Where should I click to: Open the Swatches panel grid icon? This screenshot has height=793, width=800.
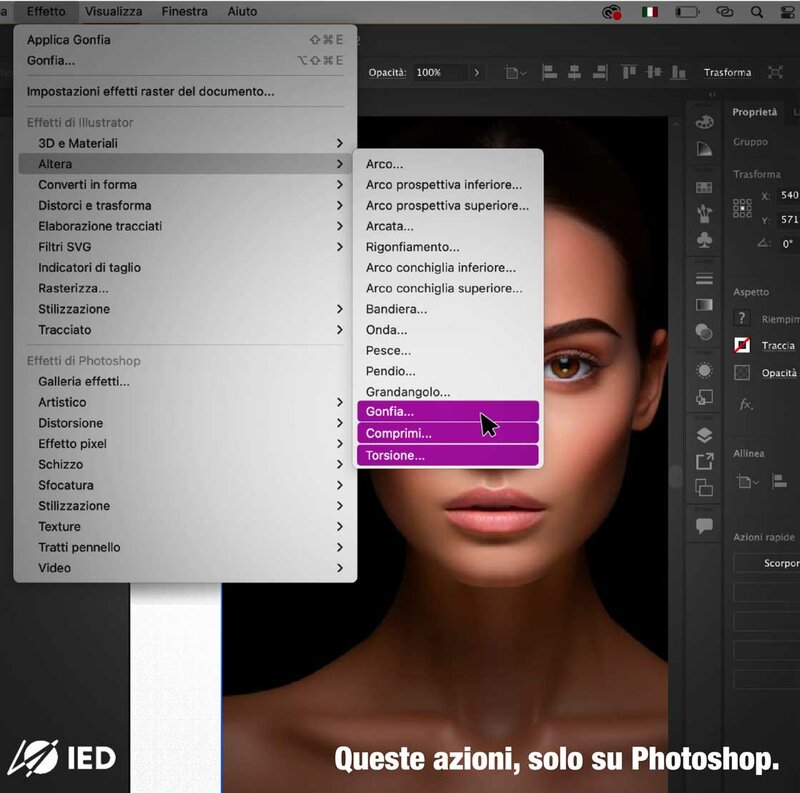click(704, 187)
